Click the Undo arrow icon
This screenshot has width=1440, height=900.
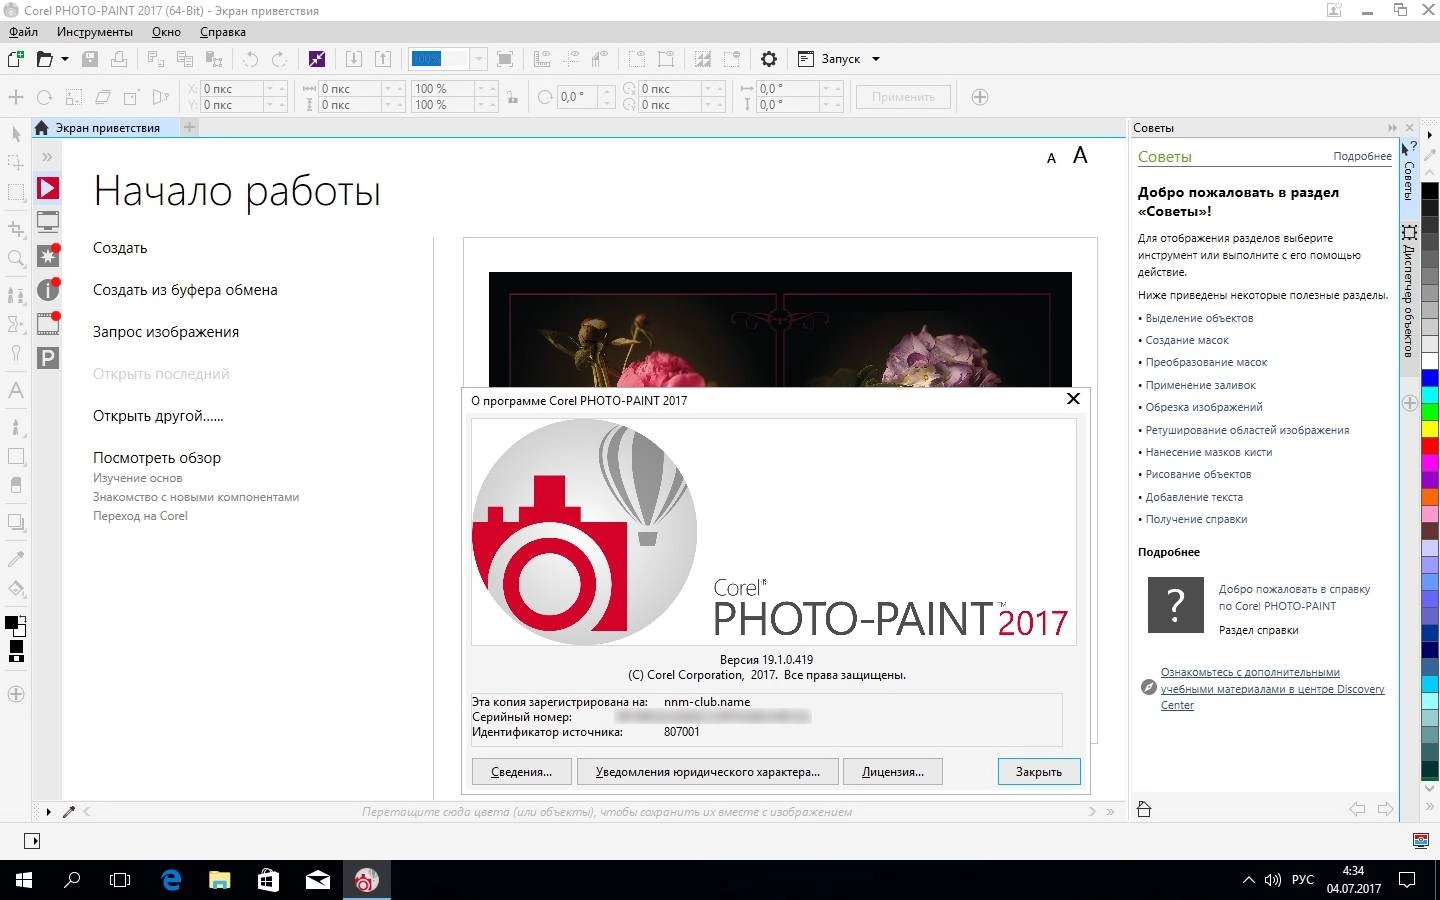(x=251, y=59)
